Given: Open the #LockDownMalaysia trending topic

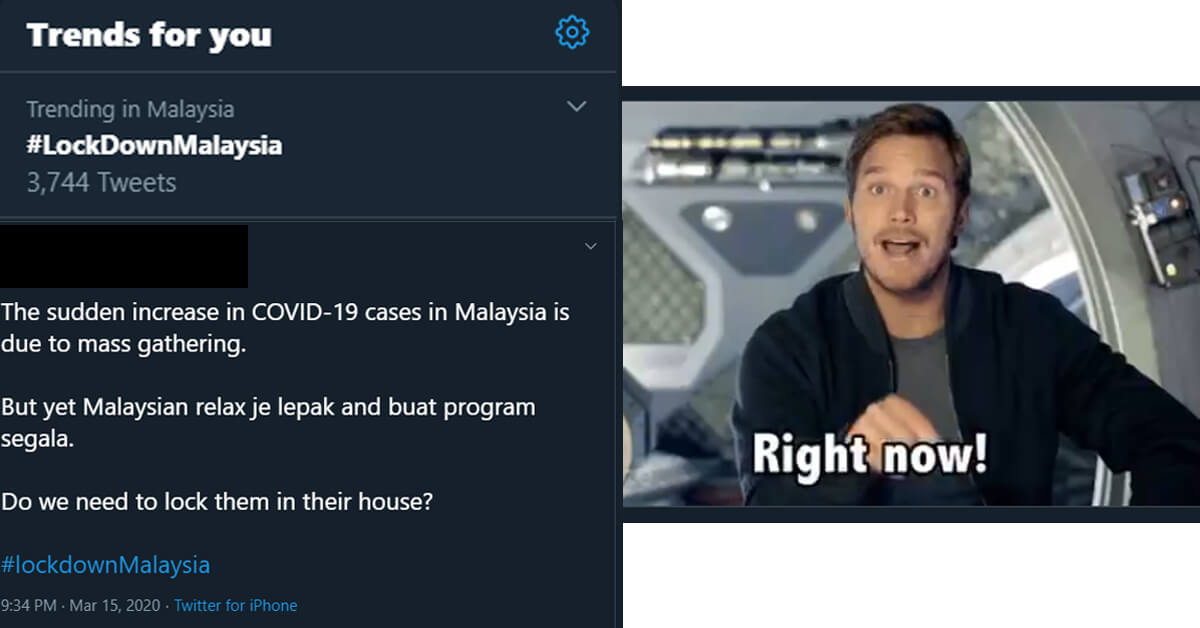Looking at the screenshot, I should click(154, 146).
